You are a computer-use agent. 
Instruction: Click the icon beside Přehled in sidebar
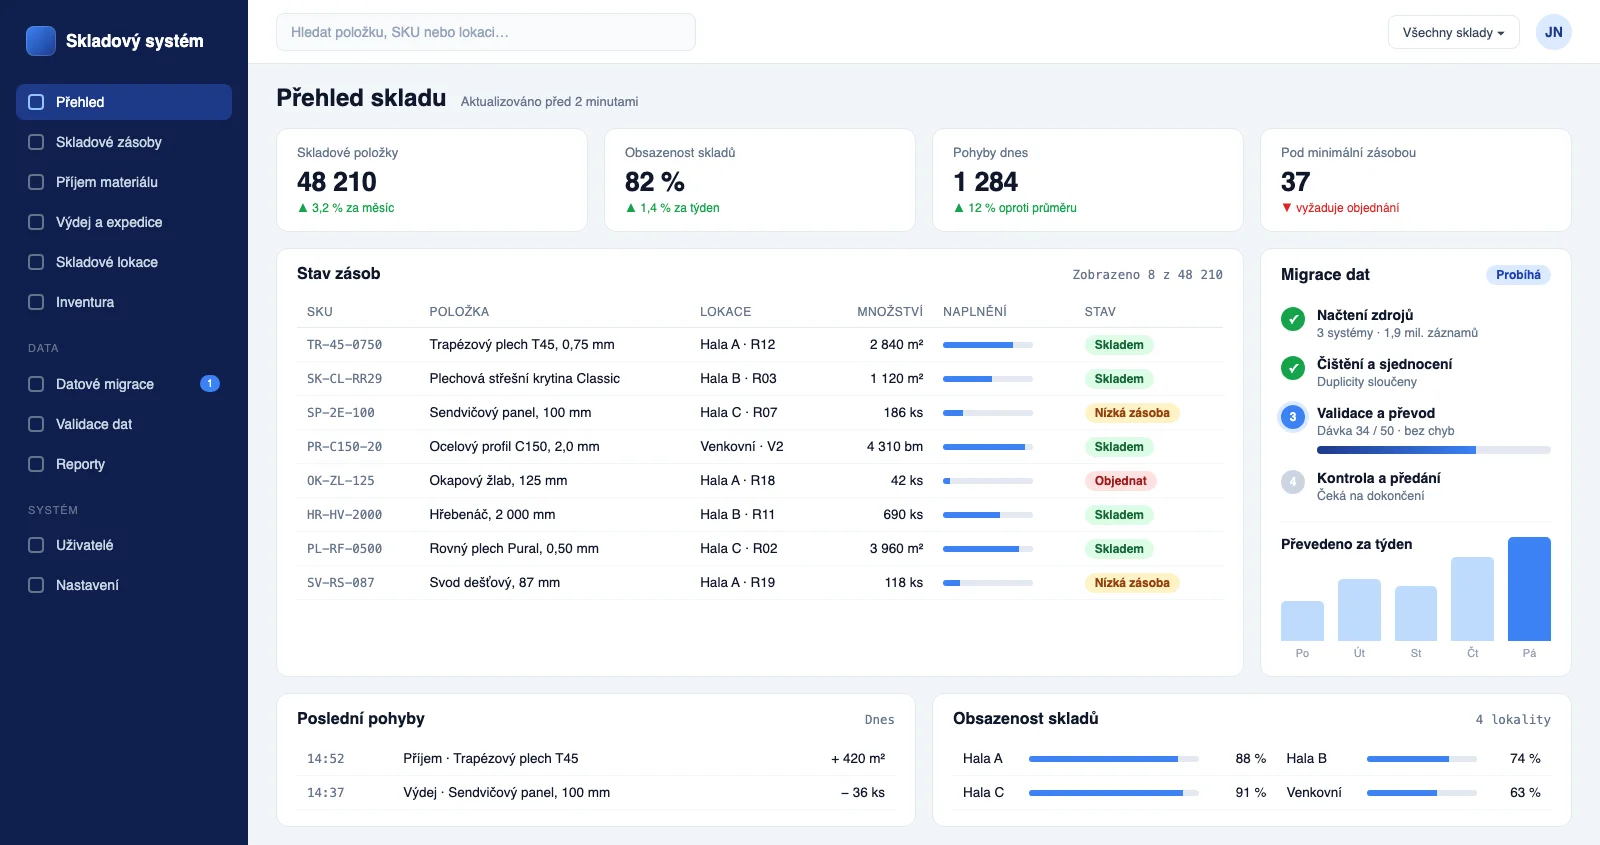(36, 102)
